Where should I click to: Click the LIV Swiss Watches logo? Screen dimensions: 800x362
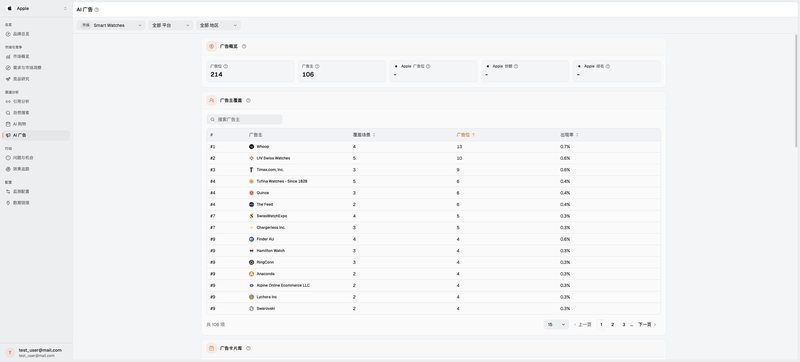(x=252, y=158)
